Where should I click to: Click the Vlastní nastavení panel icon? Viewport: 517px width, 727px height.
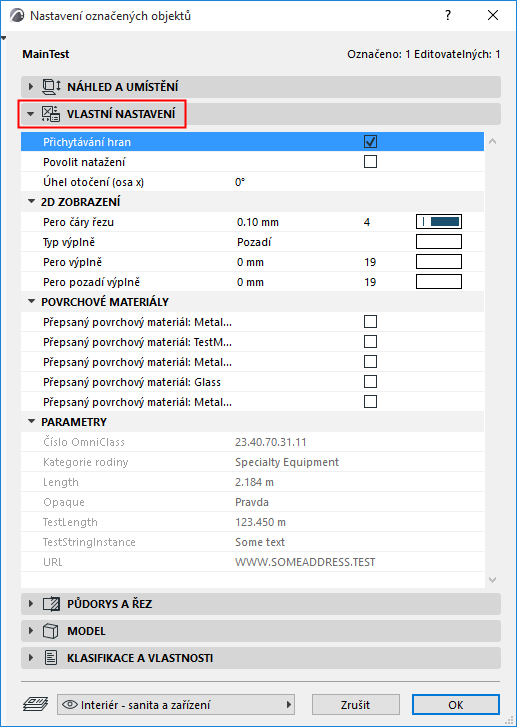coord(51,114)
